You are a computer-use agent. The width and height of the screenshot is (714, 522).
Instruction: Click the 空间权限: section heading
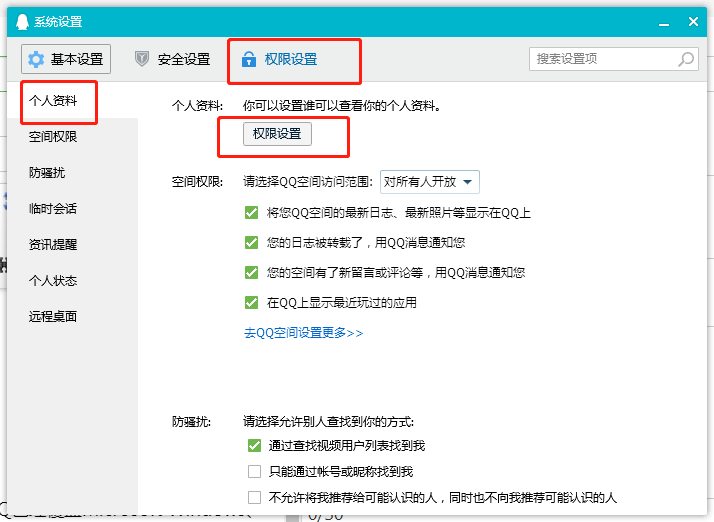tap(198, 182)
